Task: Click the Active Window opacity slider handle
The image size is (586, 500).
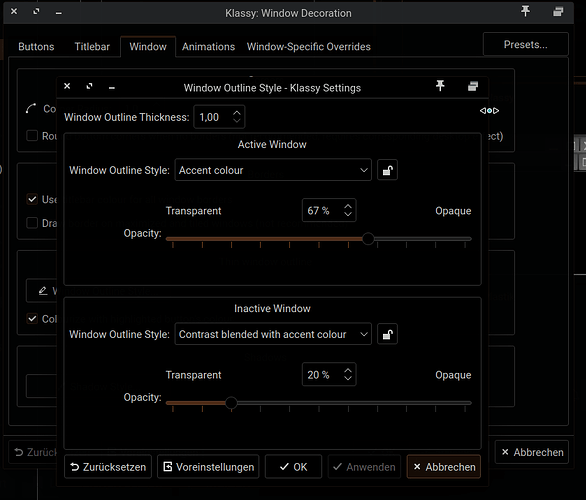Action: click(368, 239)
